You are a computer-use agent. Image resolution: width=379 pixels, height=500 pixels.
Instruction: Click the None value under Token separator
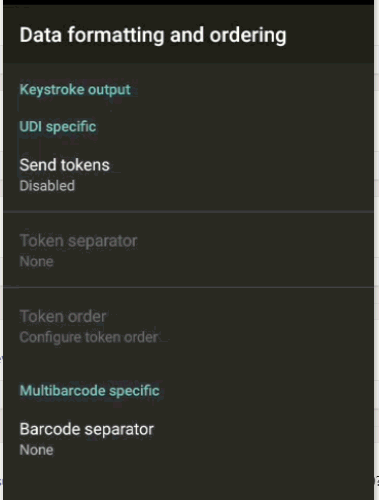(x=36, y=262)
